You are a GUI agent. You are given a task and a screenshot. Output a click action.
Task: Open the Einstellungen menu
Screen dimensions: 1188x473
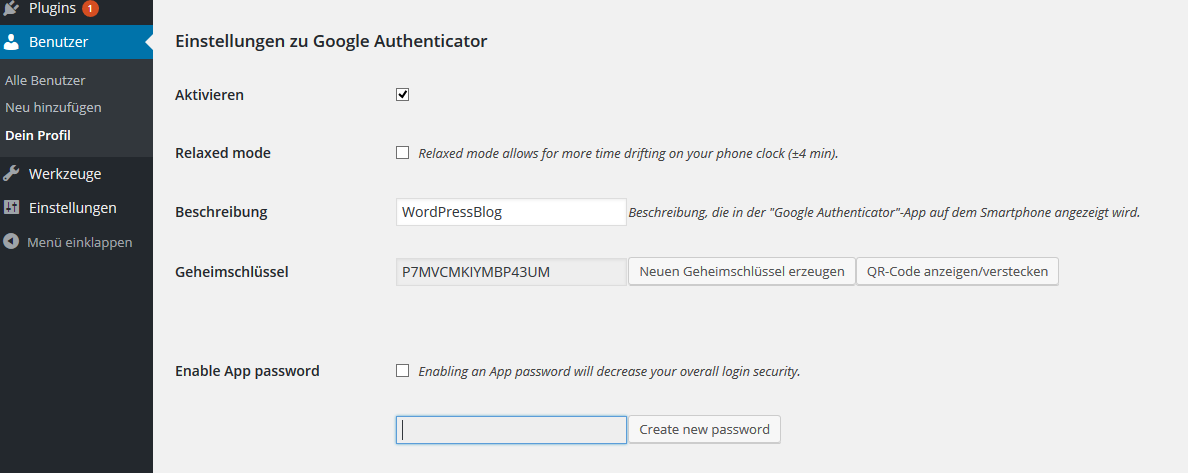point(72,208)
